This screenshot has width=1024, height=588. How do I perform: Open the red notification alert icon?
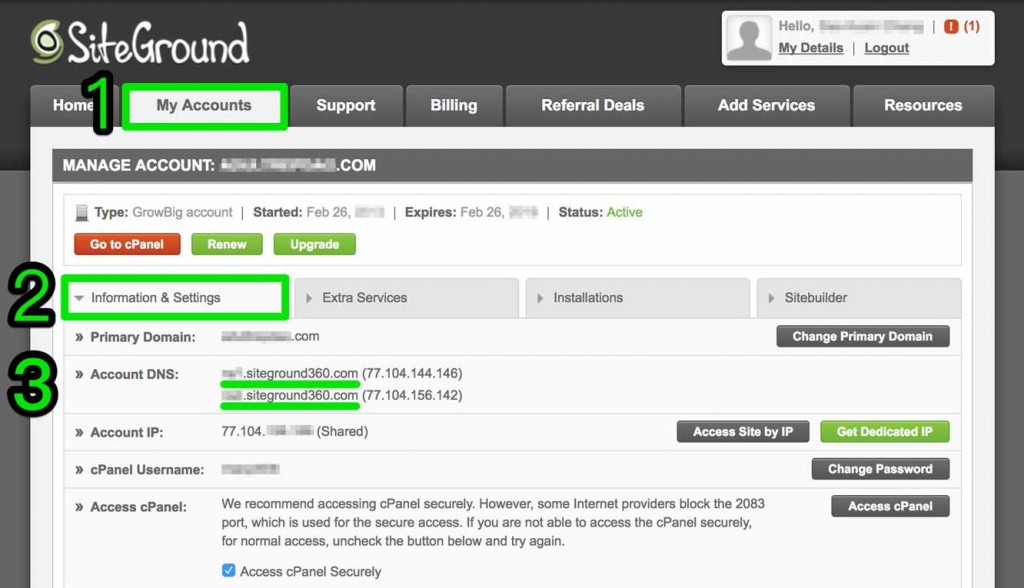pos(951,26)
